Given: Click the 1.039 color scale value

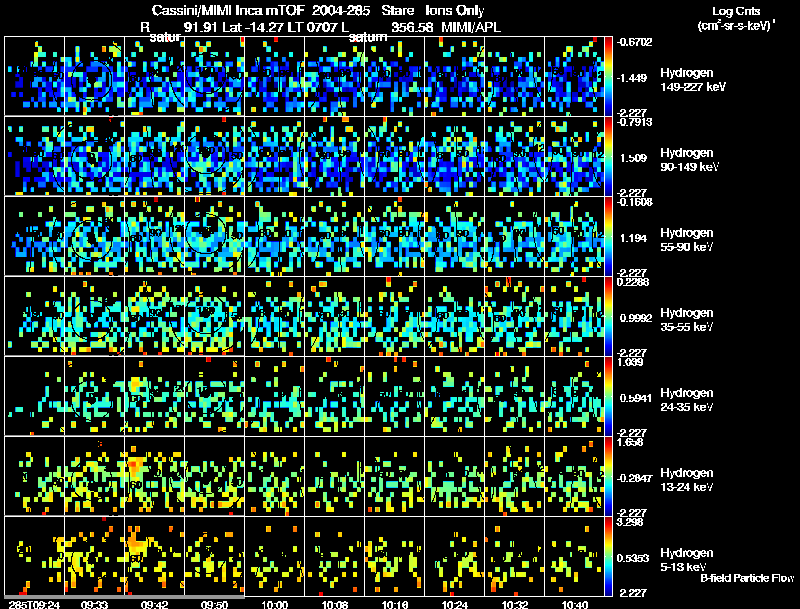Looking at the screenshot, I should coord(630,362).
